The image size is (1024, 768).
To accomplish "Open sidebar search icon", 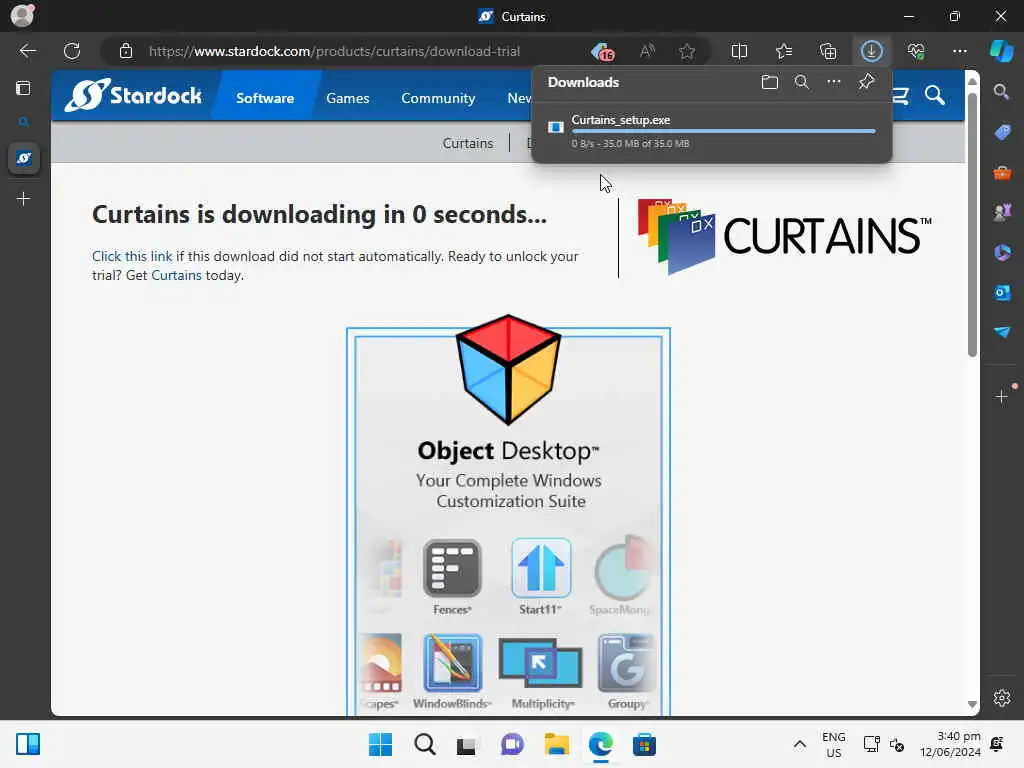I will 1001,92.
